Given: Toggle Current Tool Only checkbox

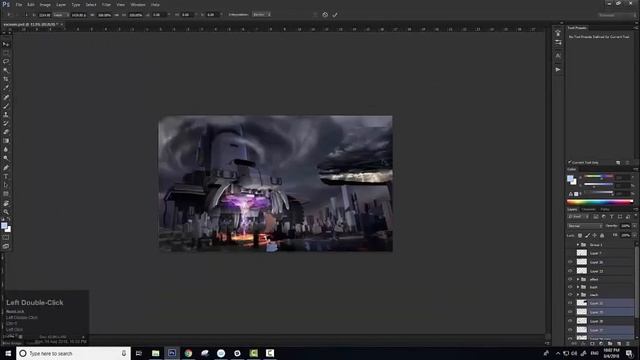Looking at the screenshot, I should (570, 162).
